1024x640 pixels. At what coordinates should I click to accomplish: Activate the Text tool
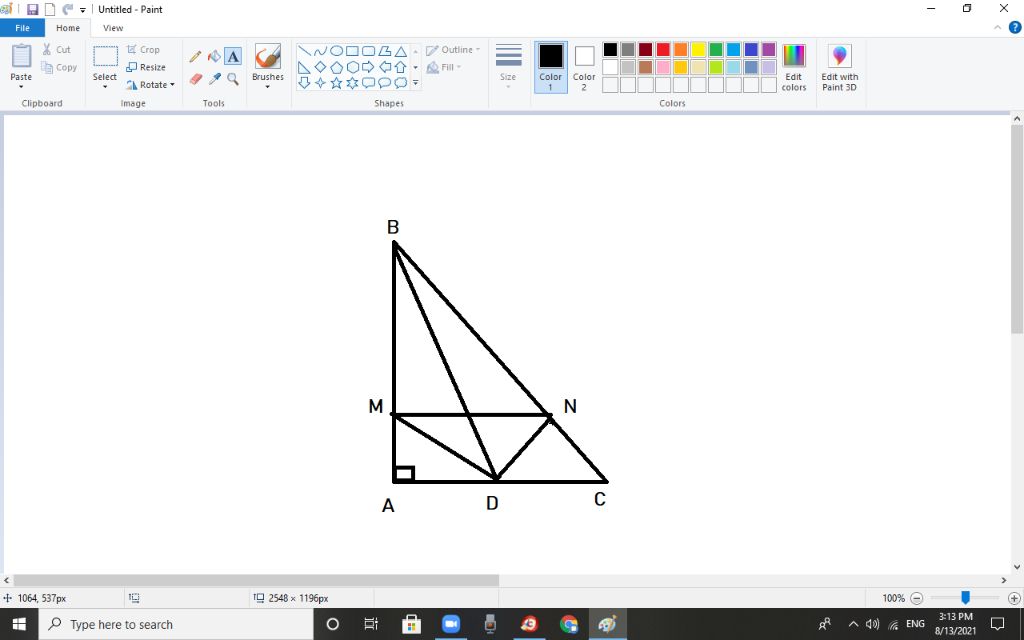pyautogui.click(x=232, y=57)
